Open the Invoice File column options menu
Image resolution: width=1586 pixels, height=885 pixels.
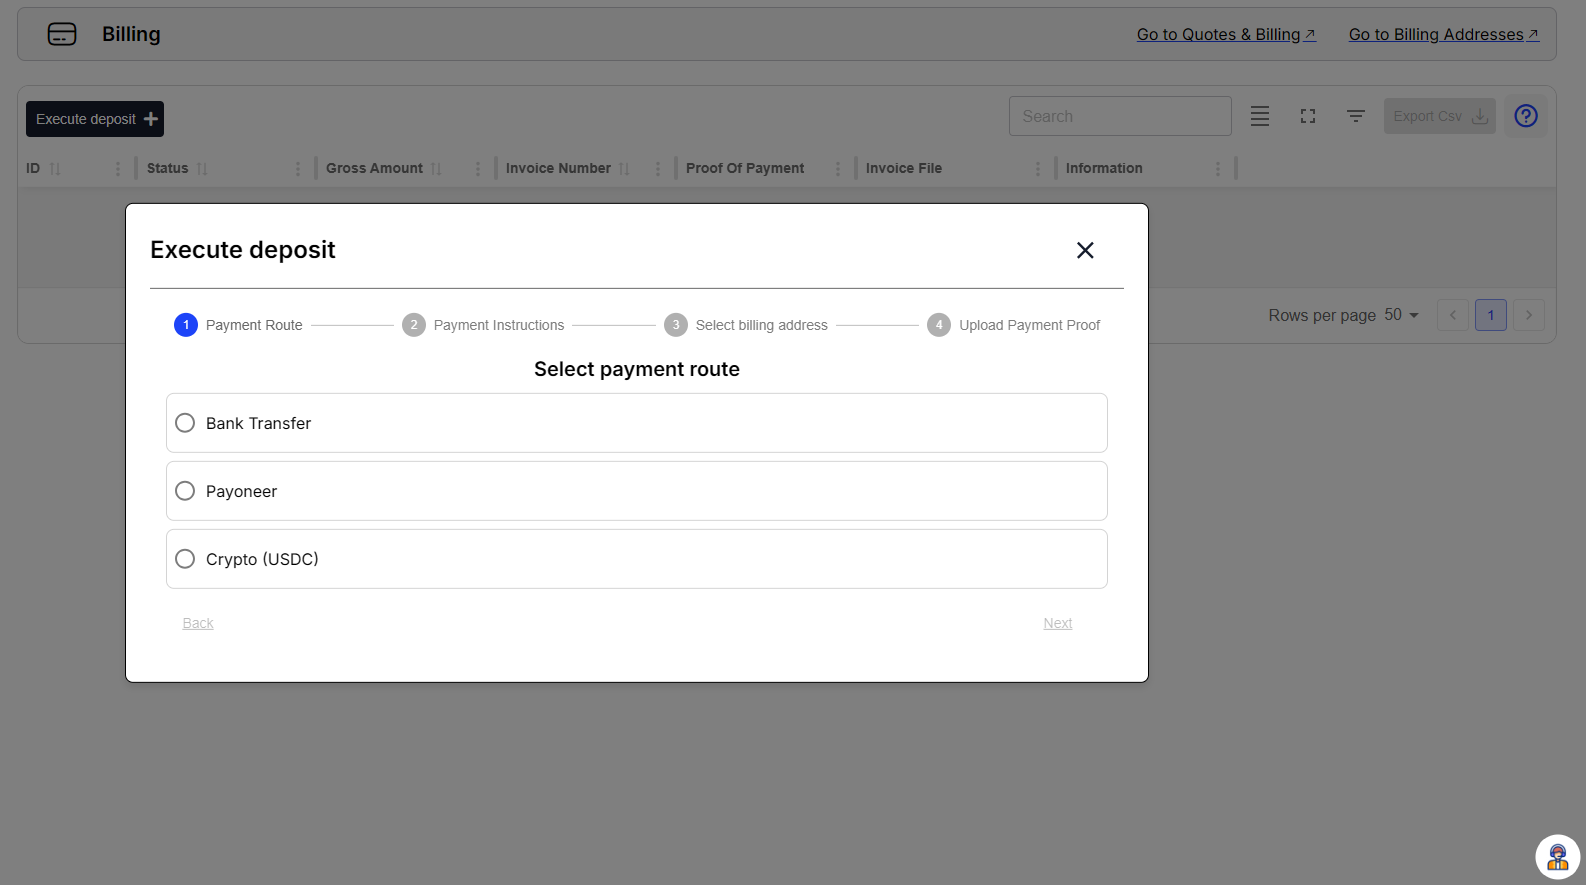click(x=1038, y=169)
